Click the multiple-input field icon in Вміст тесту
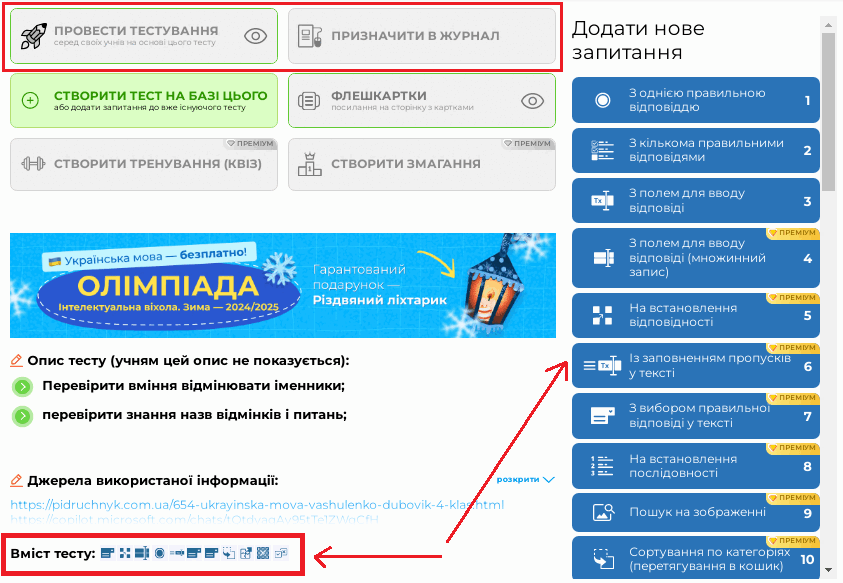Image resolution: width=843 pixels, height=583 pixels. (x=142, y=553)
